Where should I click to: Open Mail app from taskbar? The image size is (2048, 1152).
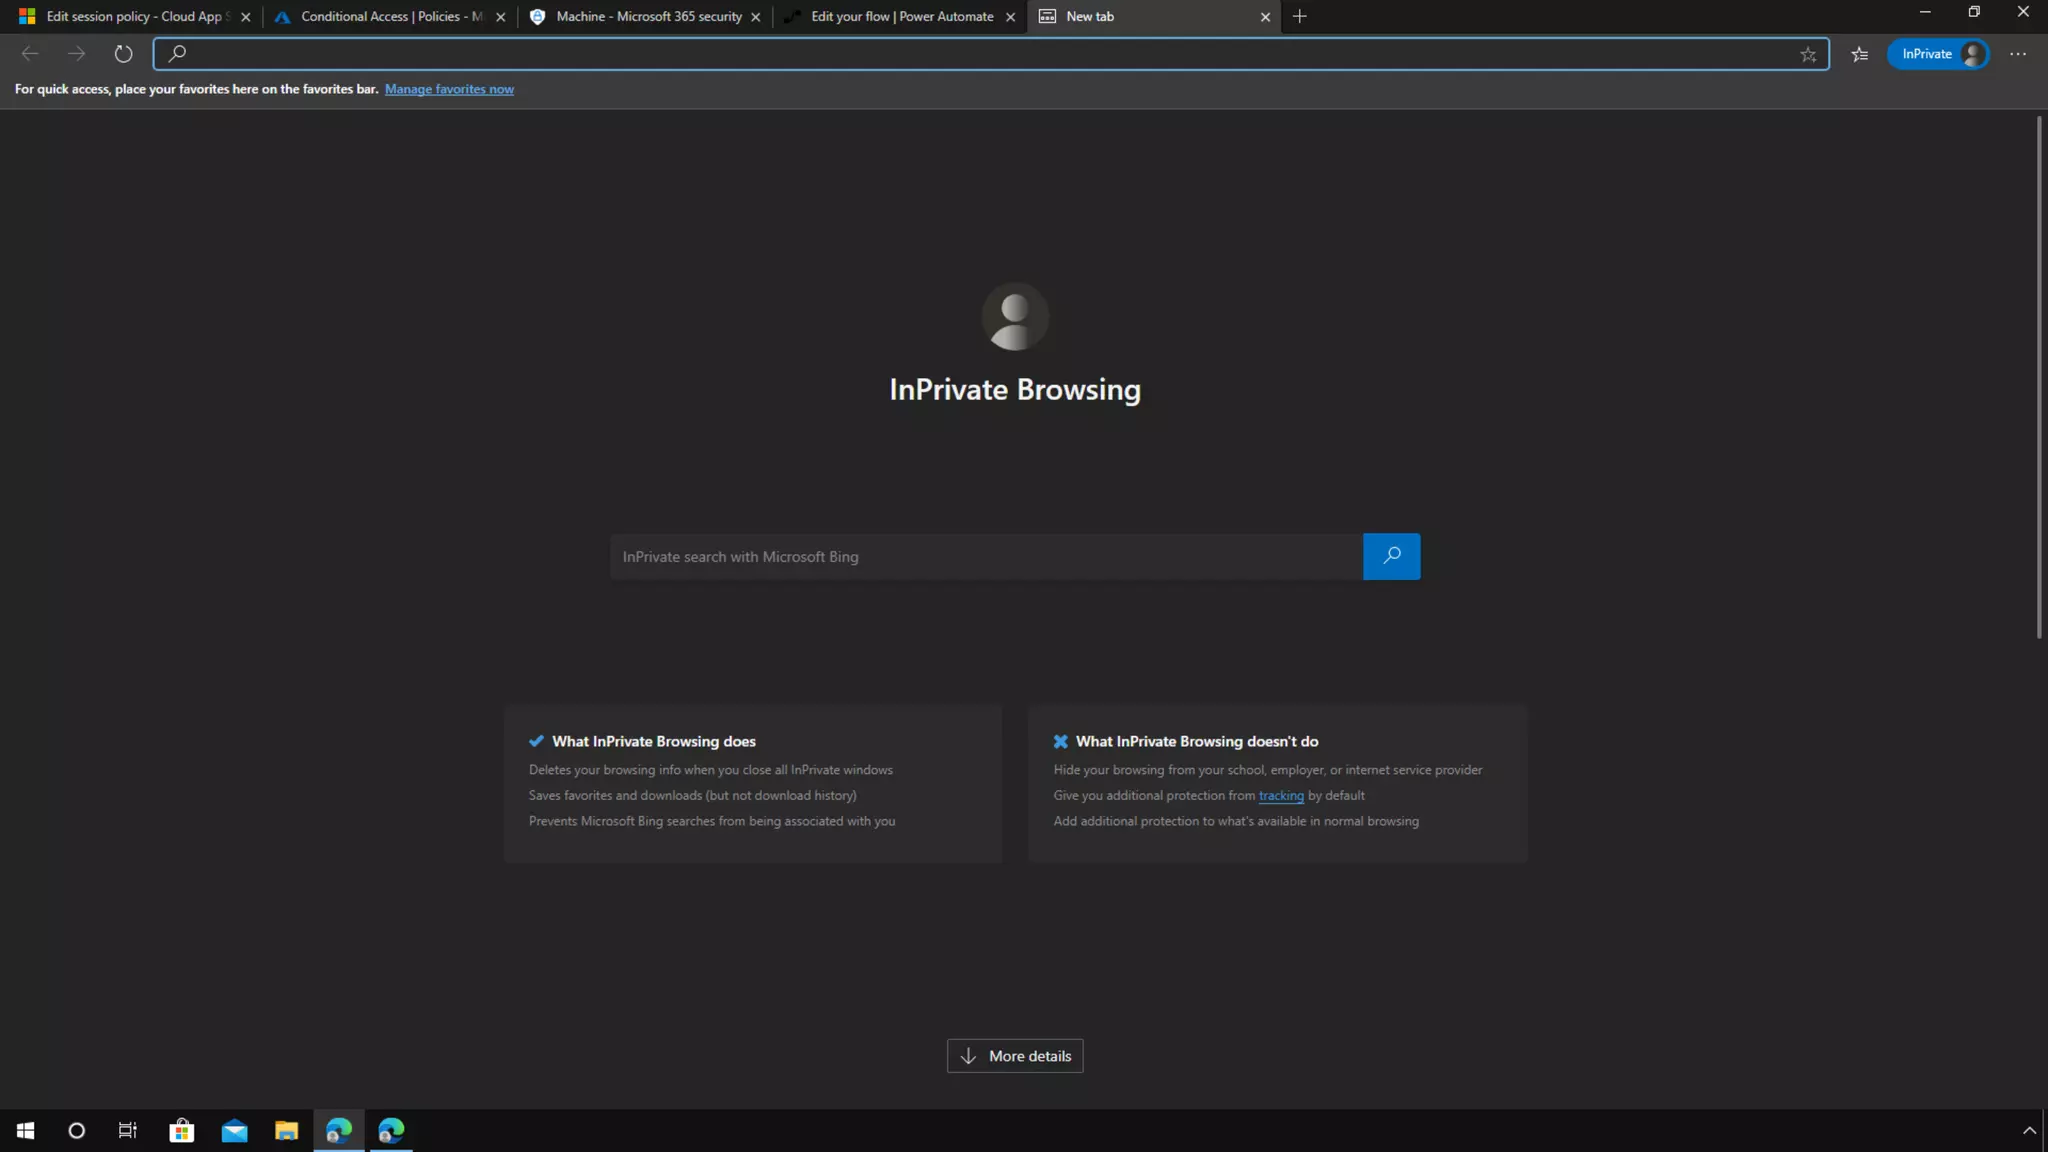[234, 1130]
